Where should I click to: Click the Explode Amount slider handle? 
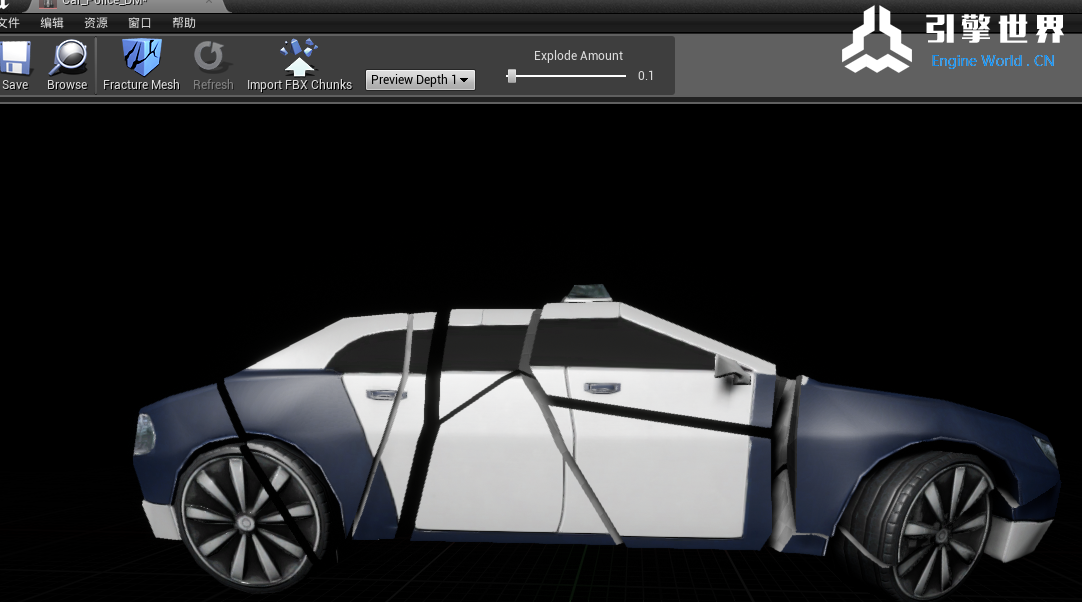click(x=512, y=76)
